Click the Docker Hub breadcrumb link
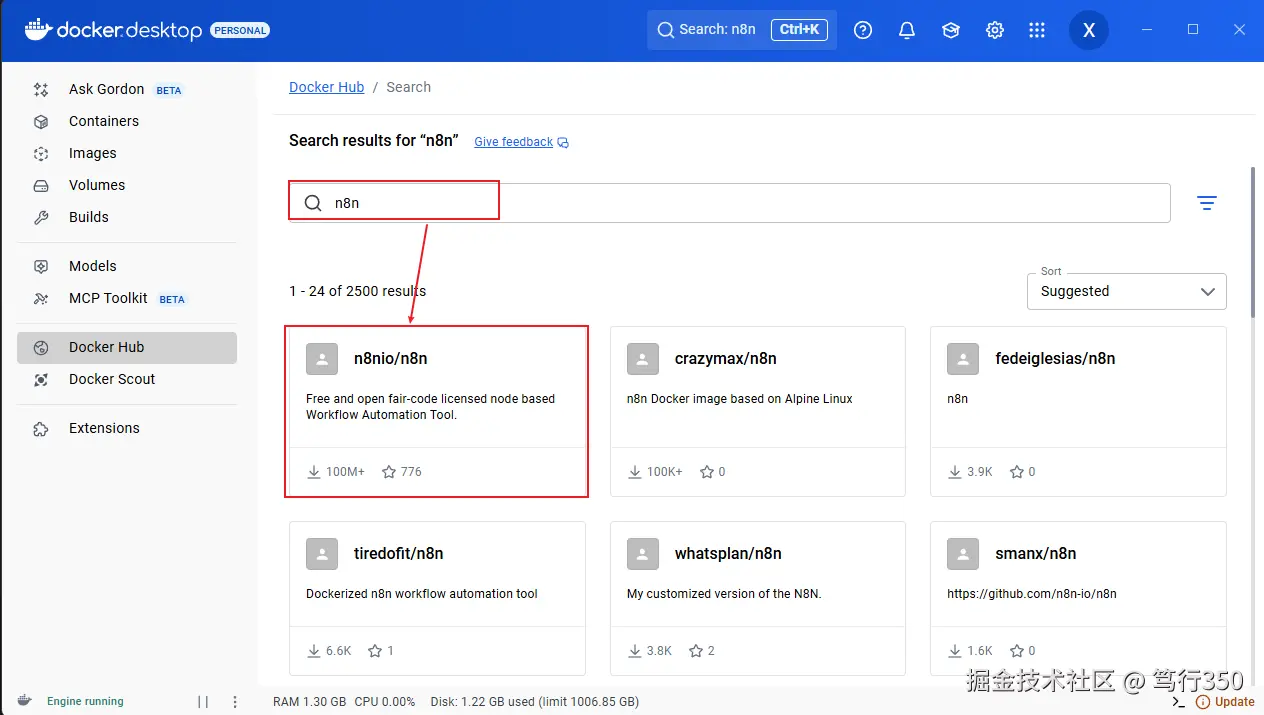Viewport: 1264px width, 715px height. (x=327, y=87)
